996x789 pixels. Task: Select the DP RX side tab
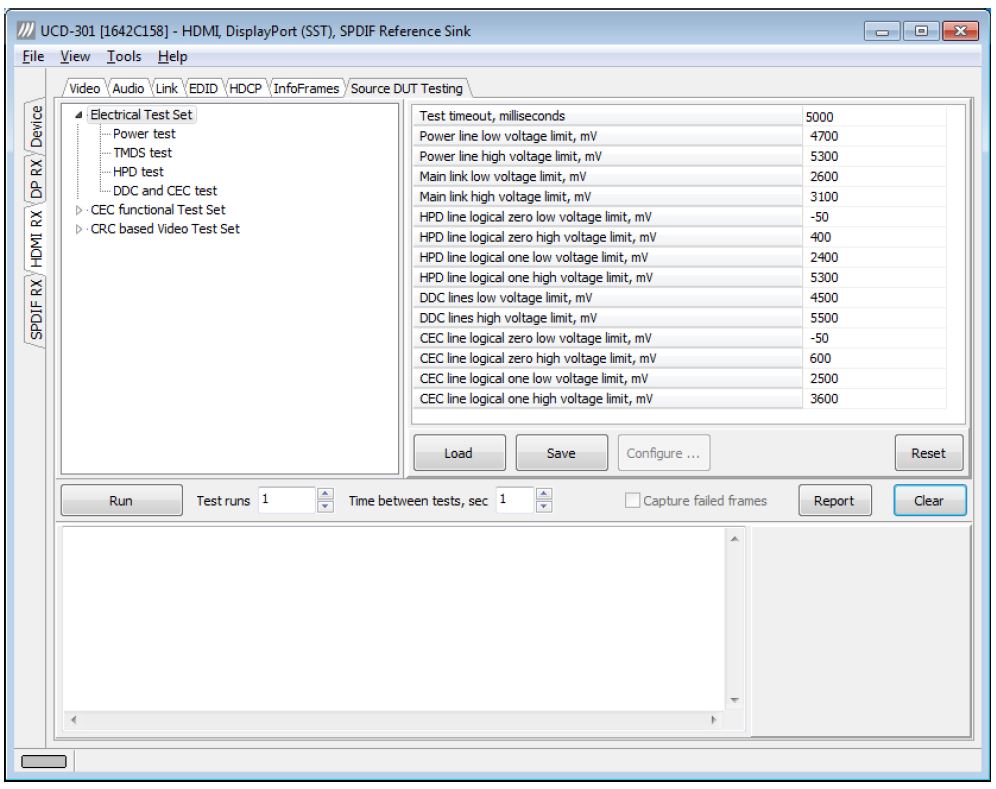pyautogui.click(x=36, y=179)
